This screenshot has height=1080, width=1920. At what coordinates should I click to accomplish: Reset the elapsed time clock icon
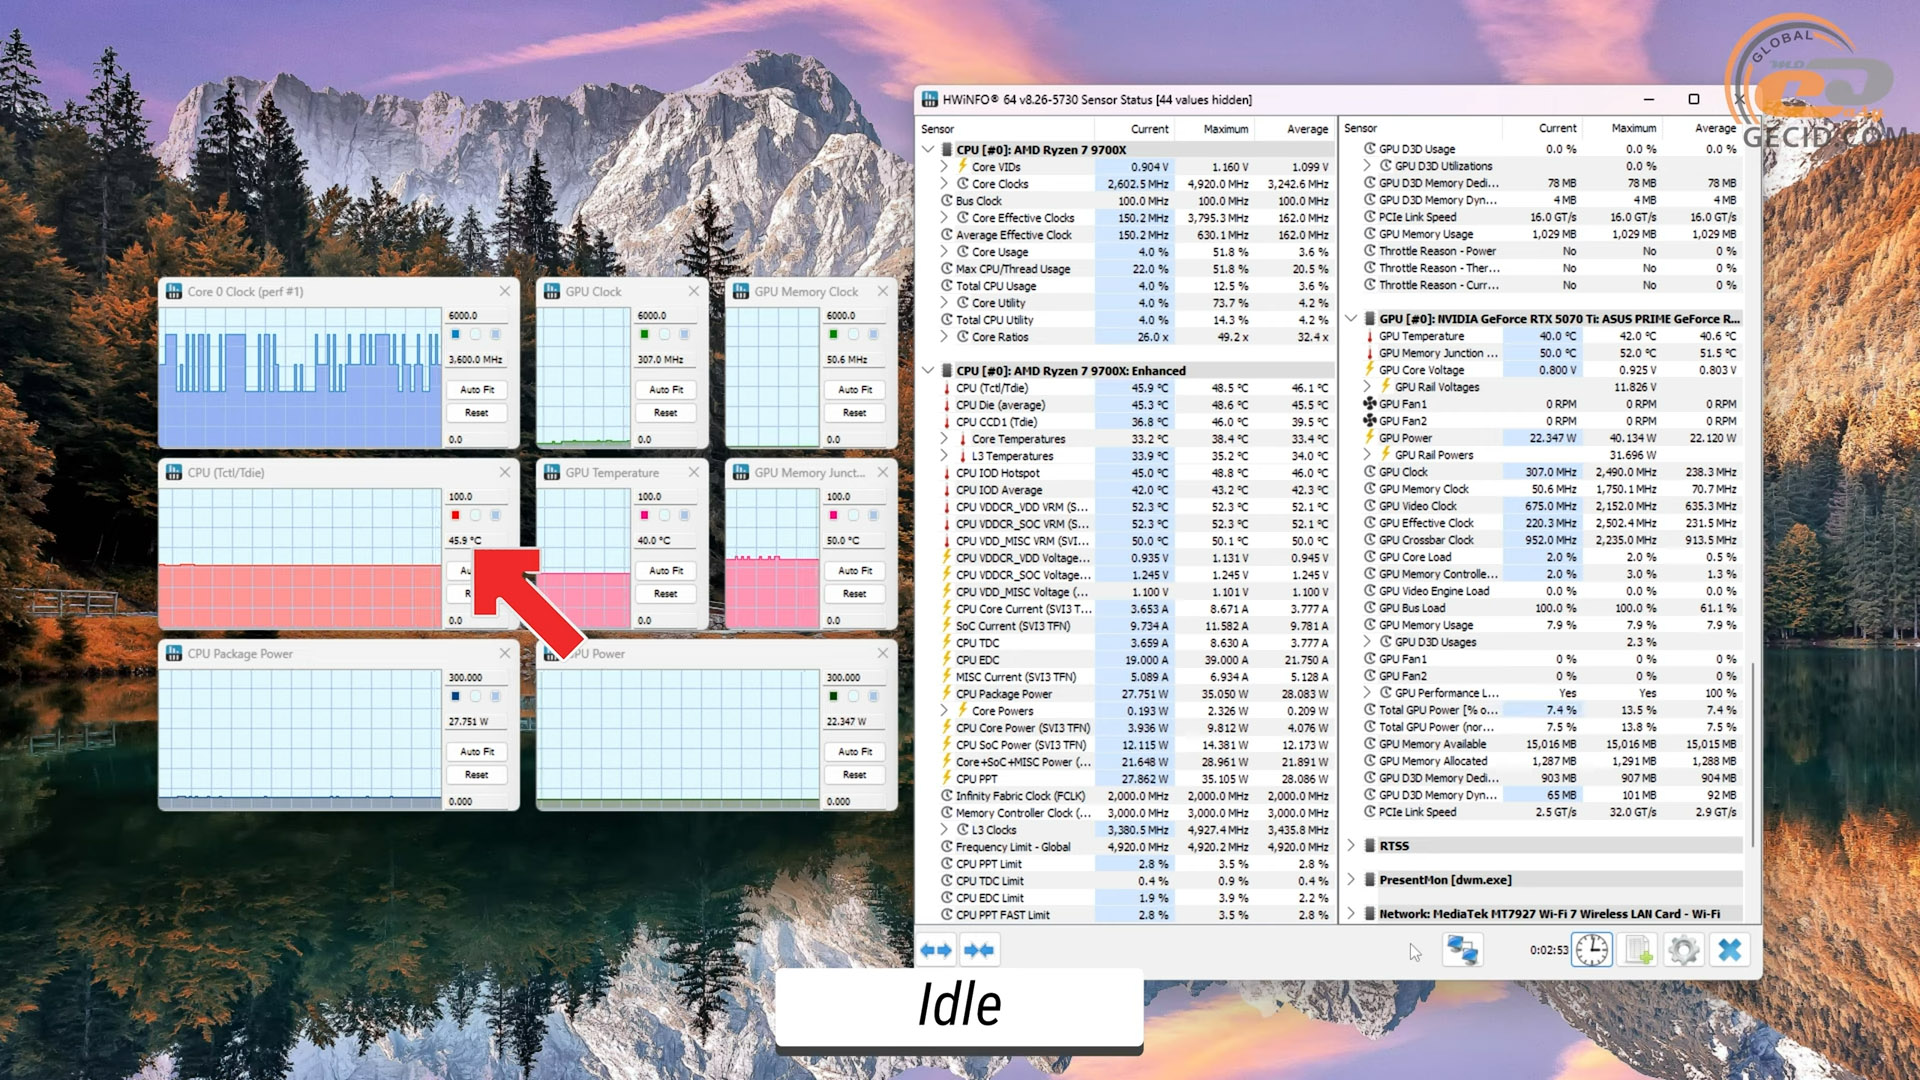tap(1591, 950)
